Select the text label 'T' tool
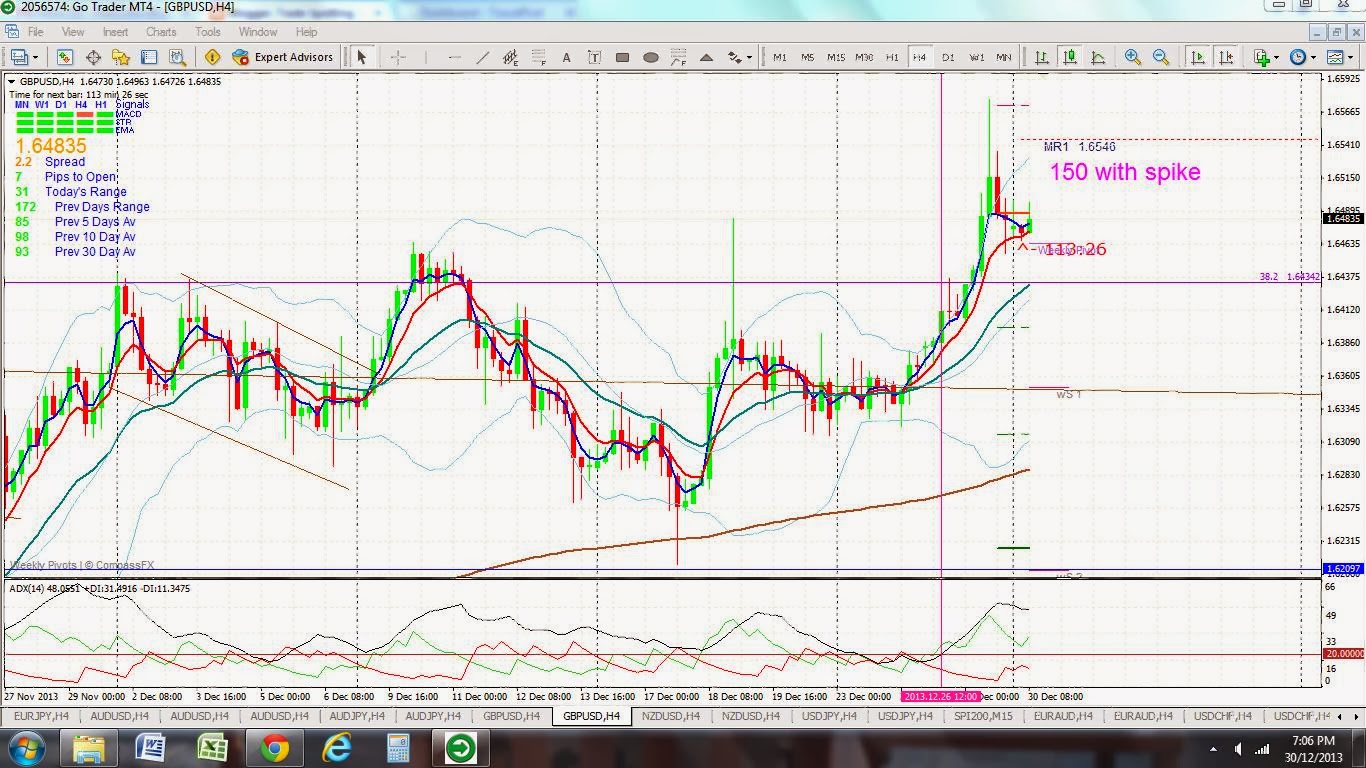Image resolution: width=1366 pixels, height=768 pixels. [x=594, y=57]
